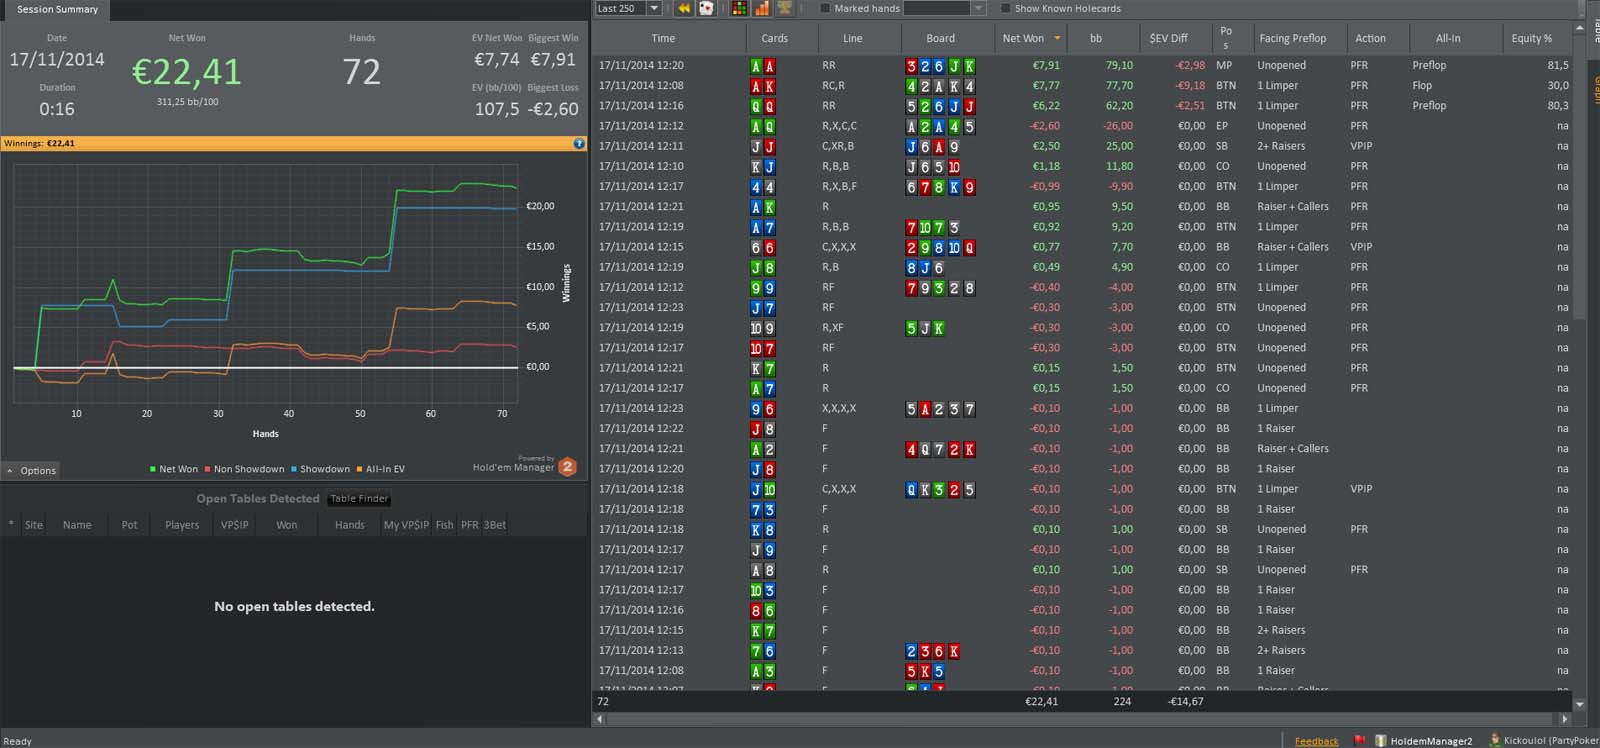Screen dimensions: 1600x748
Task: Click the EV Net Won value €7,74
Action: point(497,60)
